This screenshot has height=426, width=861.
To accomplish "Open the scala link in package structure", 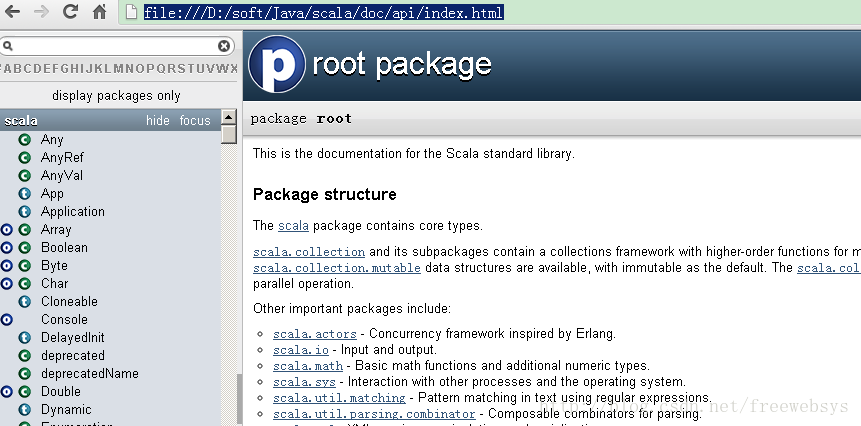I will (x=293, y=226).
